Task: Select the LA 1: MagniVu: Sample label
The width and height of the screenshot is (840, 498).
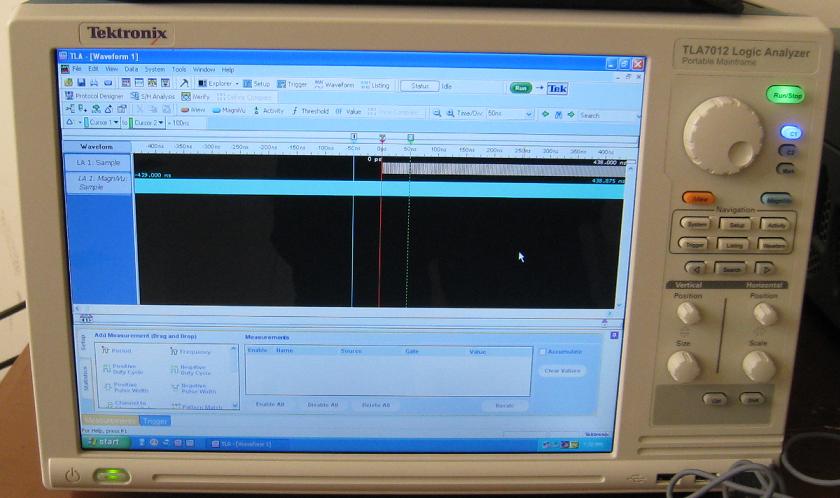Action: point(99,183)
